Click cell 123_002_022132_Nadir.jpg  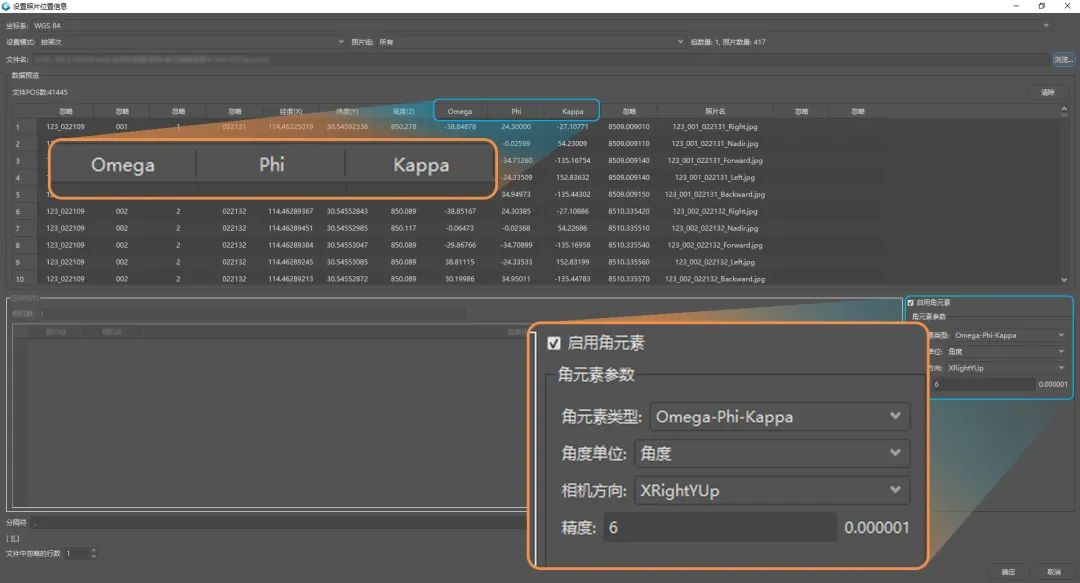(715, 228)
